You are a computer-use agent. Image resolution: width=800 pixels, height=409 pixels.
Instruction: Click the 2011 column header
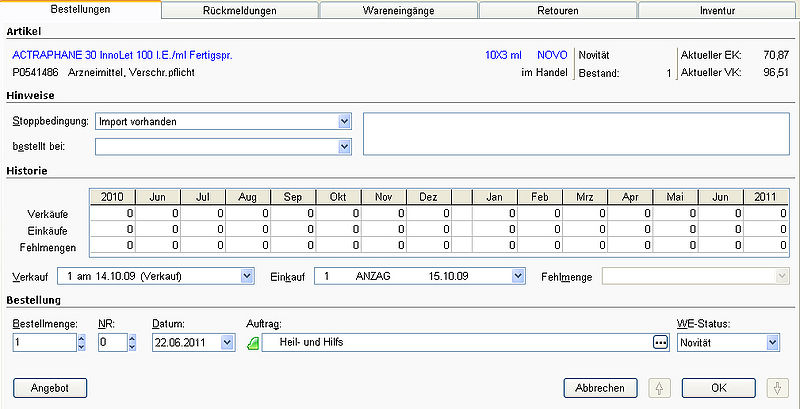pyautogui.click(x=765, y=197)
